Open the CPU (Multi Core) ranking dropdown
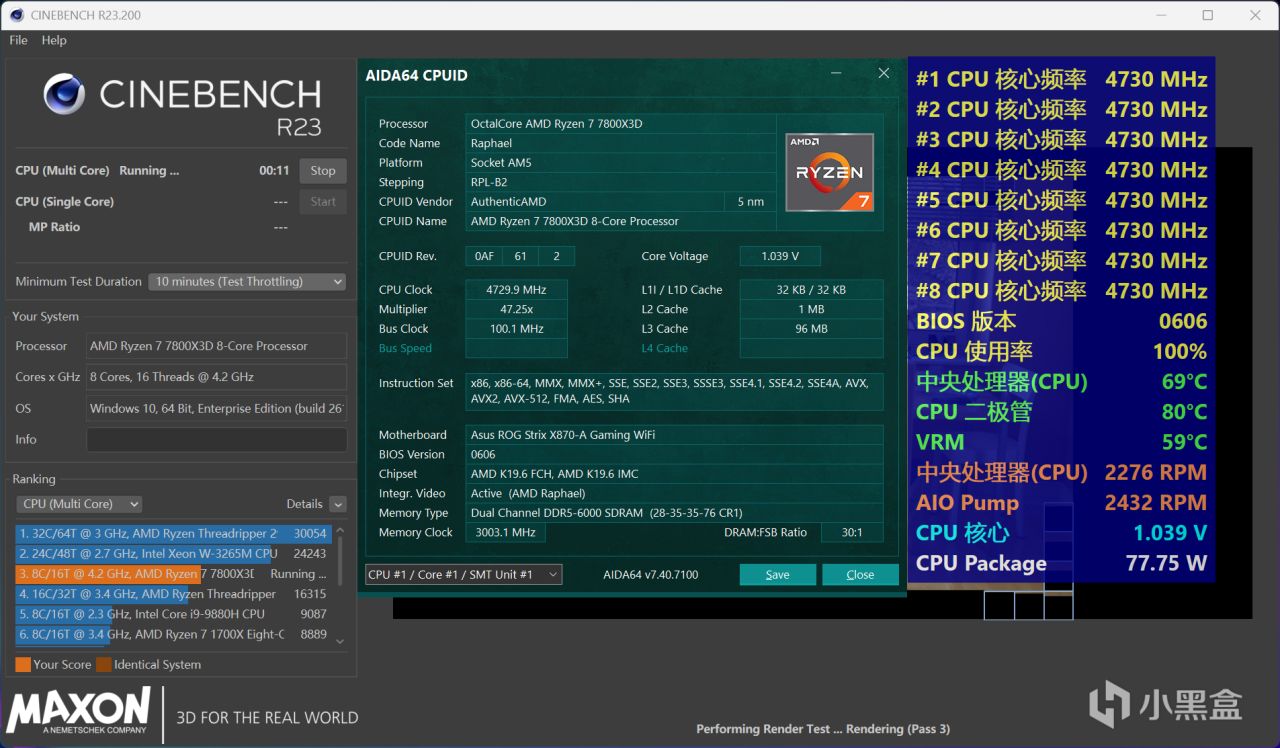1280x748 pixels. (x=79, y=504)
